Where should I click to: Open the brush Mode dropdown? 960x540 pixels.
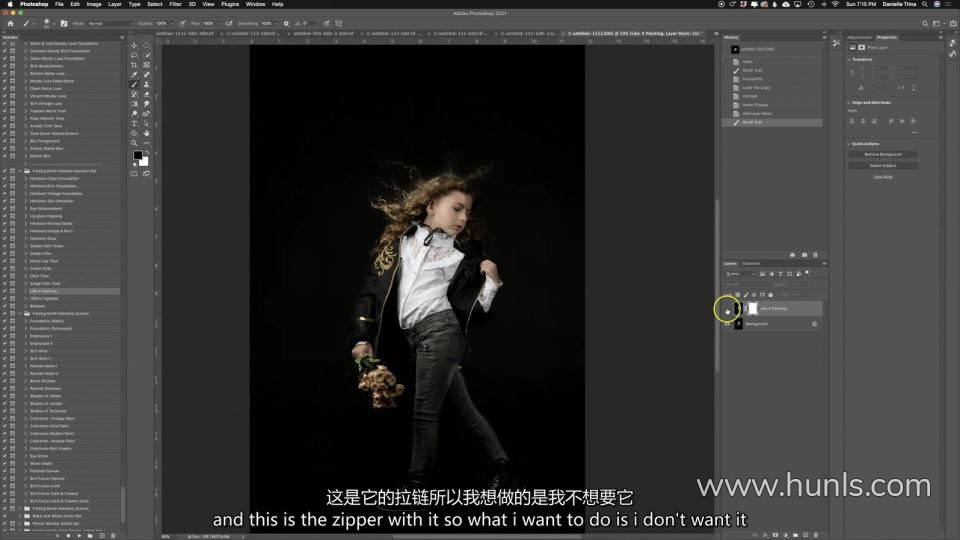[110, 23]
